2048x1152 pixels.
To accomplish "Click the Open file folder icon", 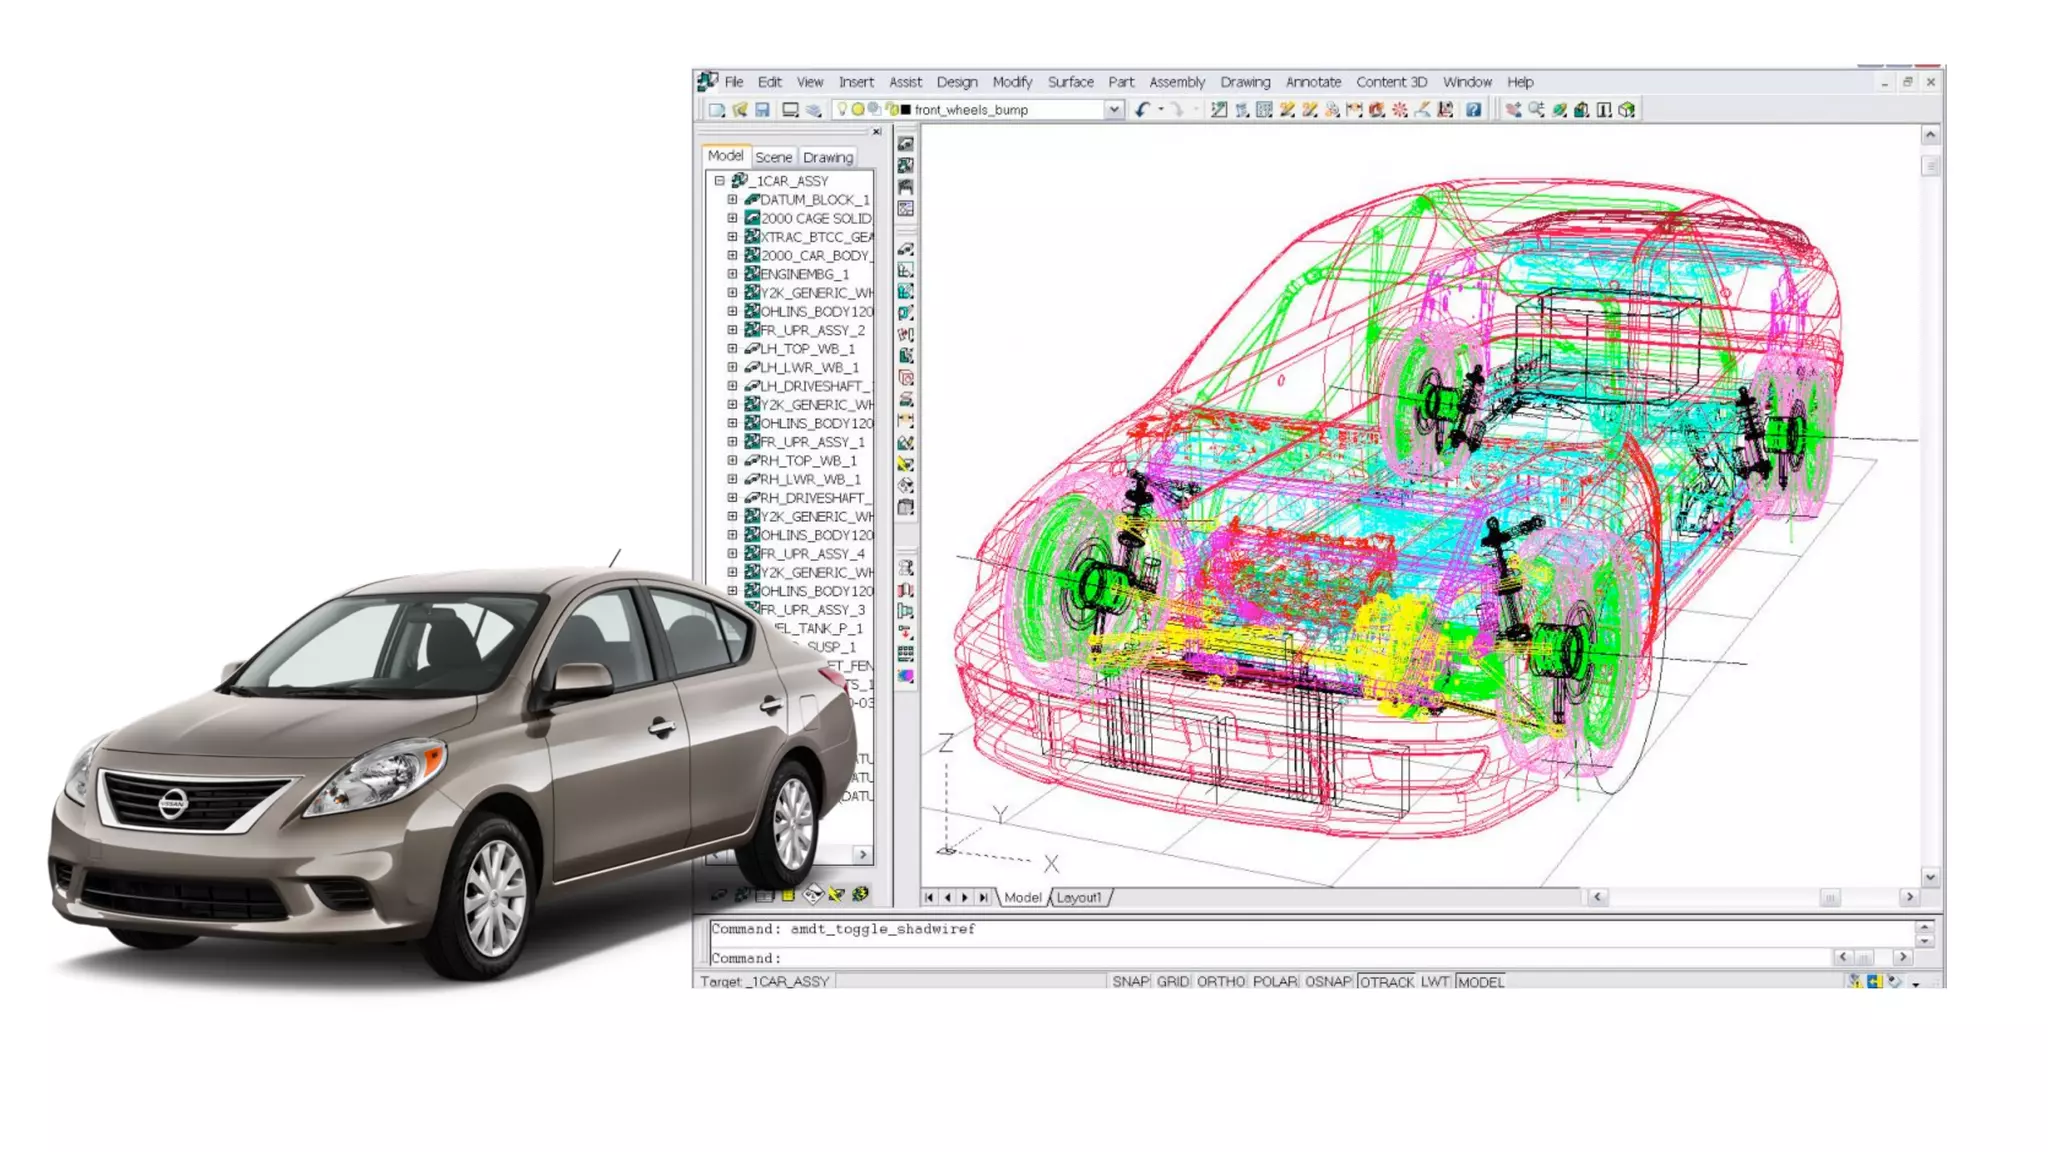I will pyautogui.click(x=739, y=110).
